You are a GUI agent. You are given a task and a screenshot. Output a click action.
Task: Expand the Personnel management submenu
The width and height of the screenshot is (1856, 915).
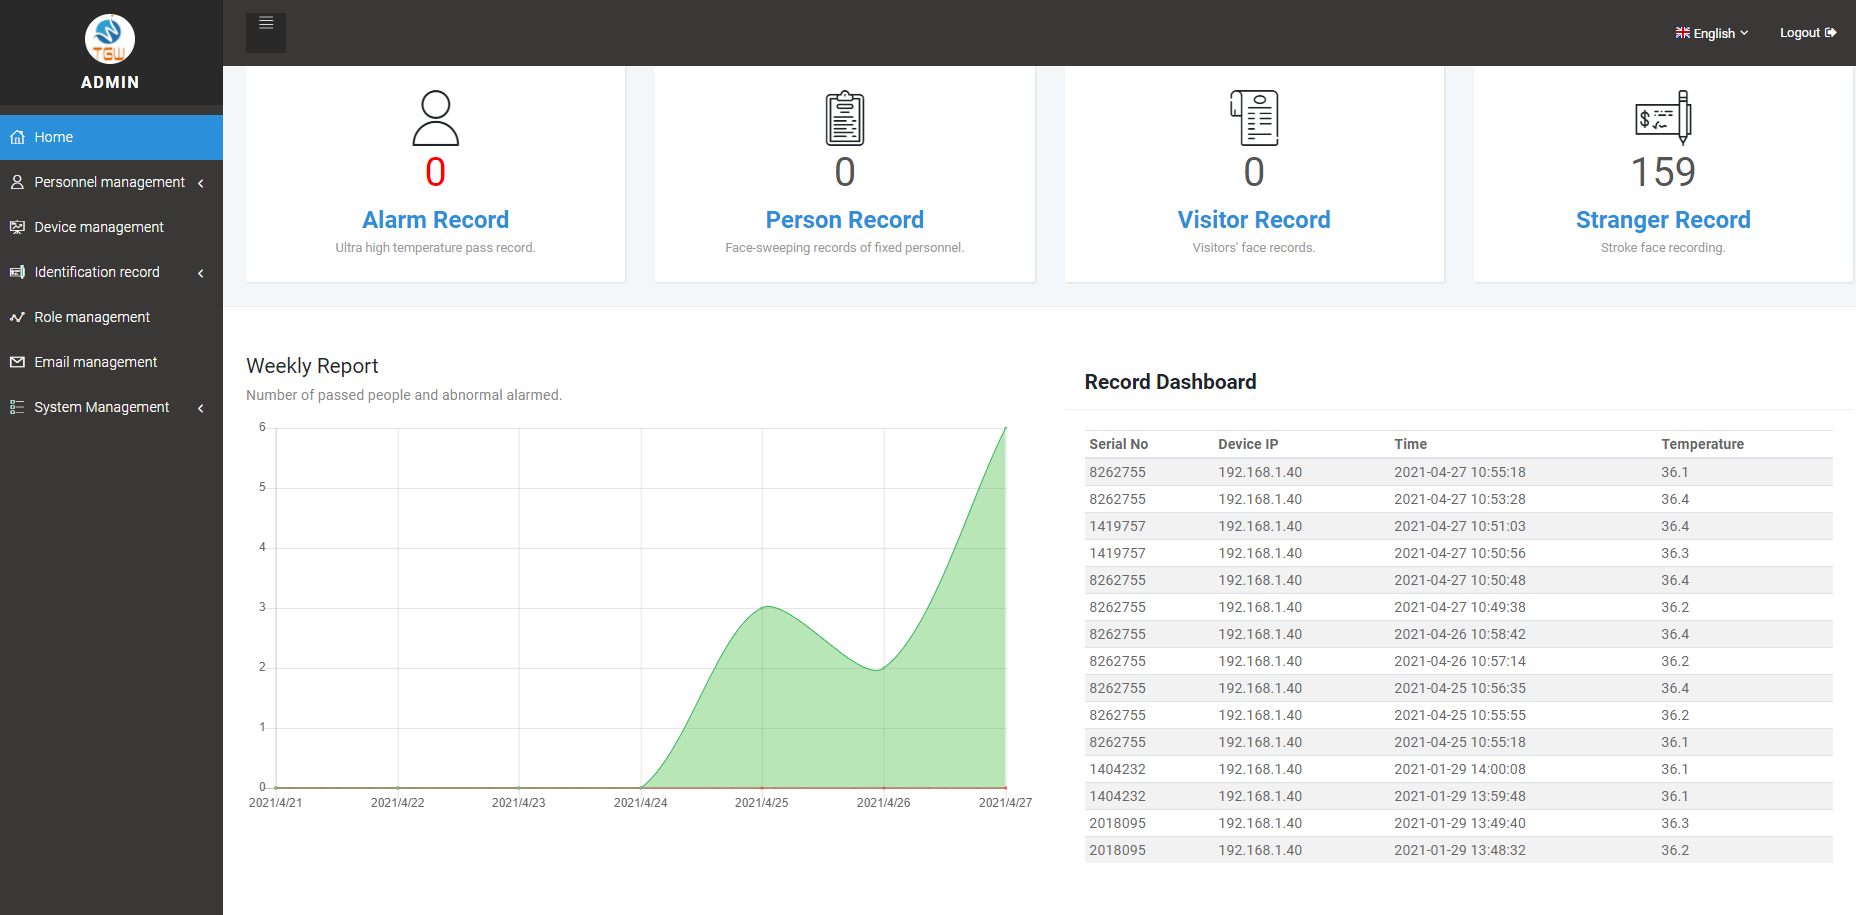[x=111, y=182]
